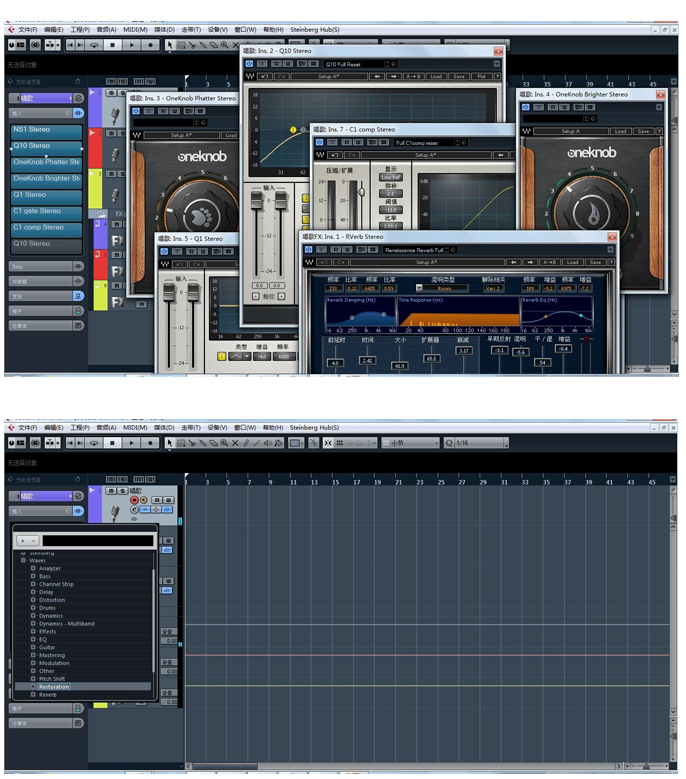686x779 pixels.
Task: Click left arrow button in RVerb toolbar
Action: [514, 262]
